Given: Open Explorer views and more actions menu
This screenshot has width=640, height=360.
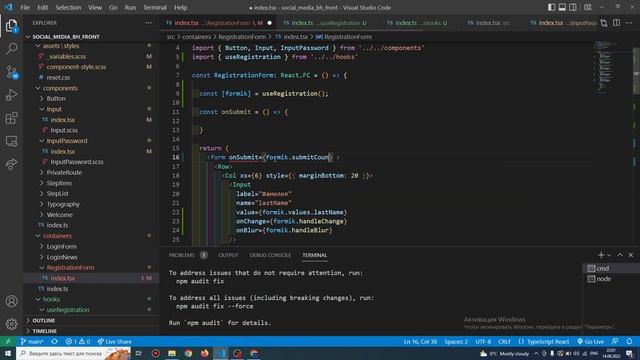Looking at the screenshot, I should point(148,23).
